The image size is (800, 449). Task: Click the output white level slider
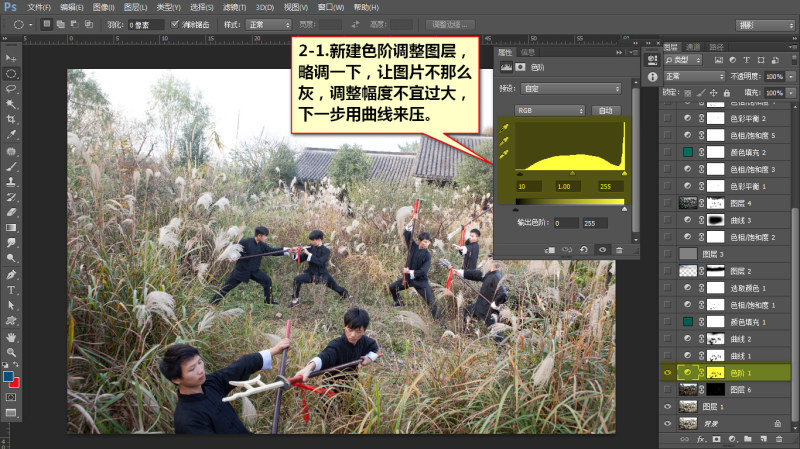[624, 209]
